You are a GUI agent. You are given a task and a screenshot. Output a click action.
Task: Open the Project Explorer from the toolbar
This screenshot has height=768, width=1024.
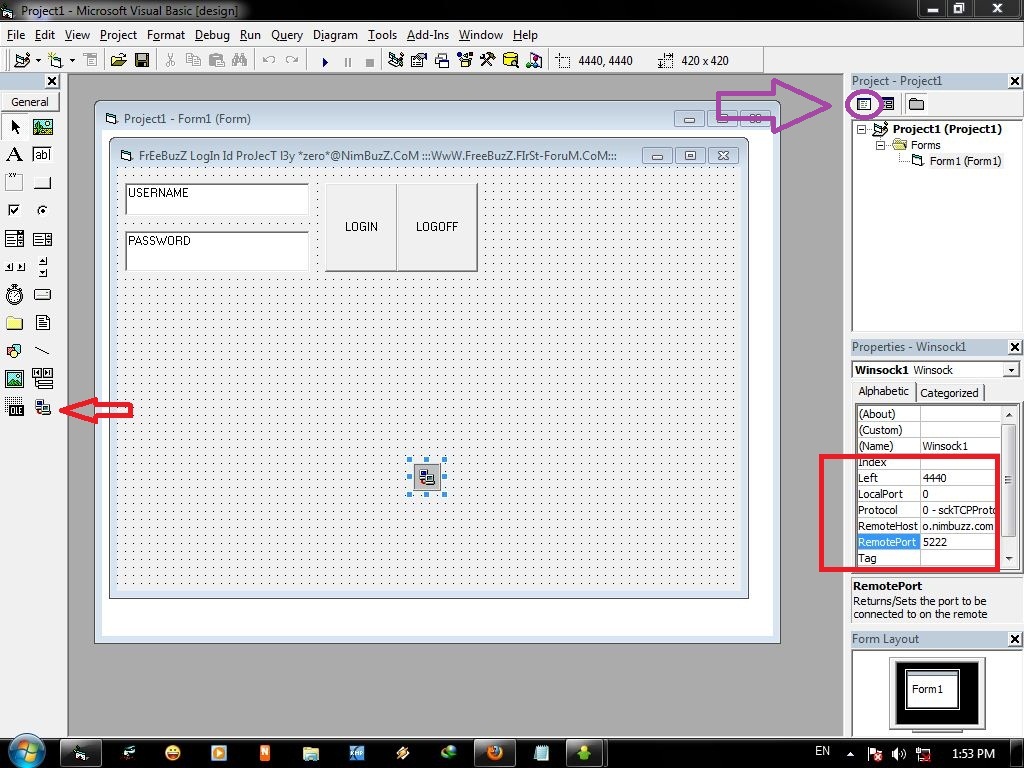coord(395,61)
